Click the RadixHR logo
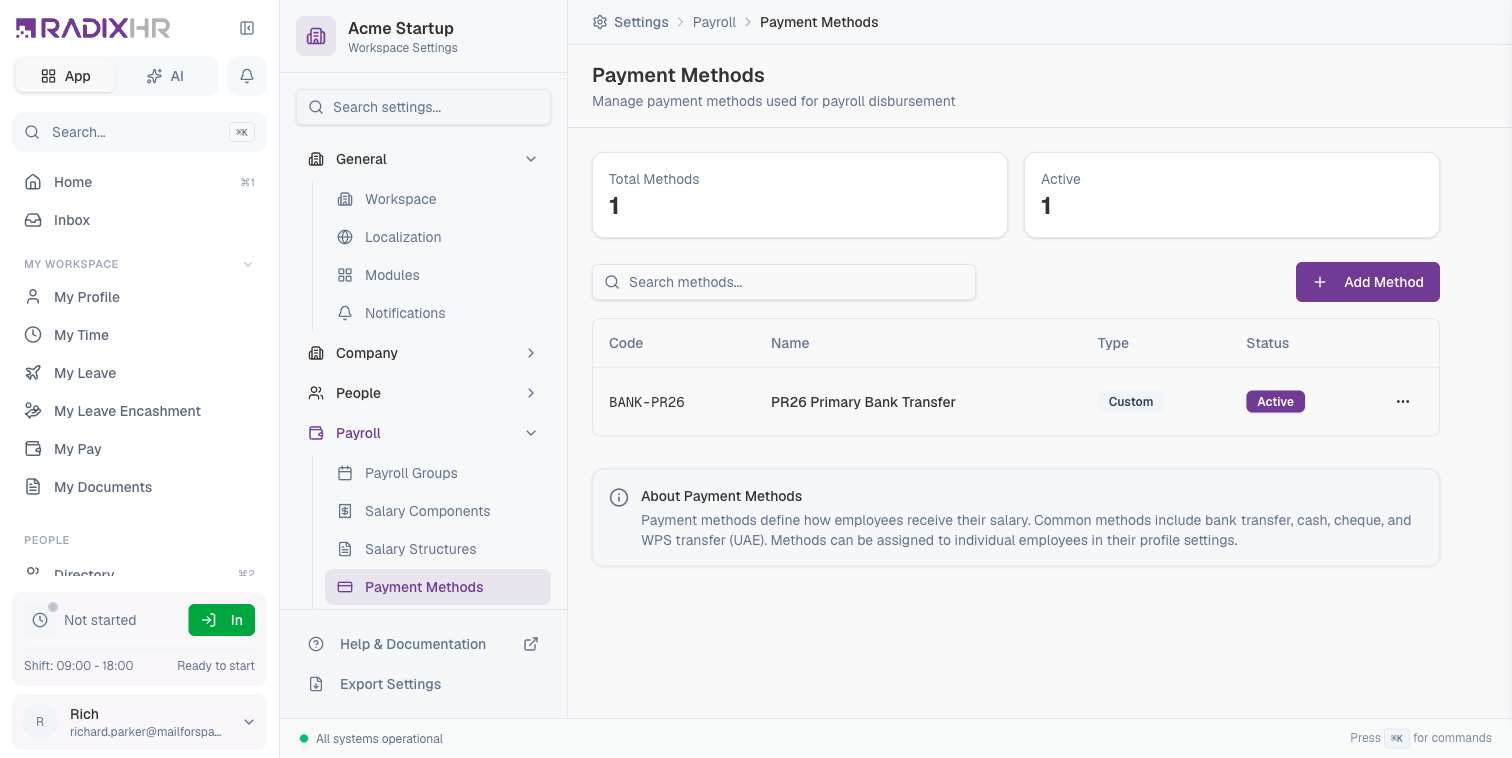This screenshot has width=1512, height=758. pyautogui.click(x=93, y=28)
